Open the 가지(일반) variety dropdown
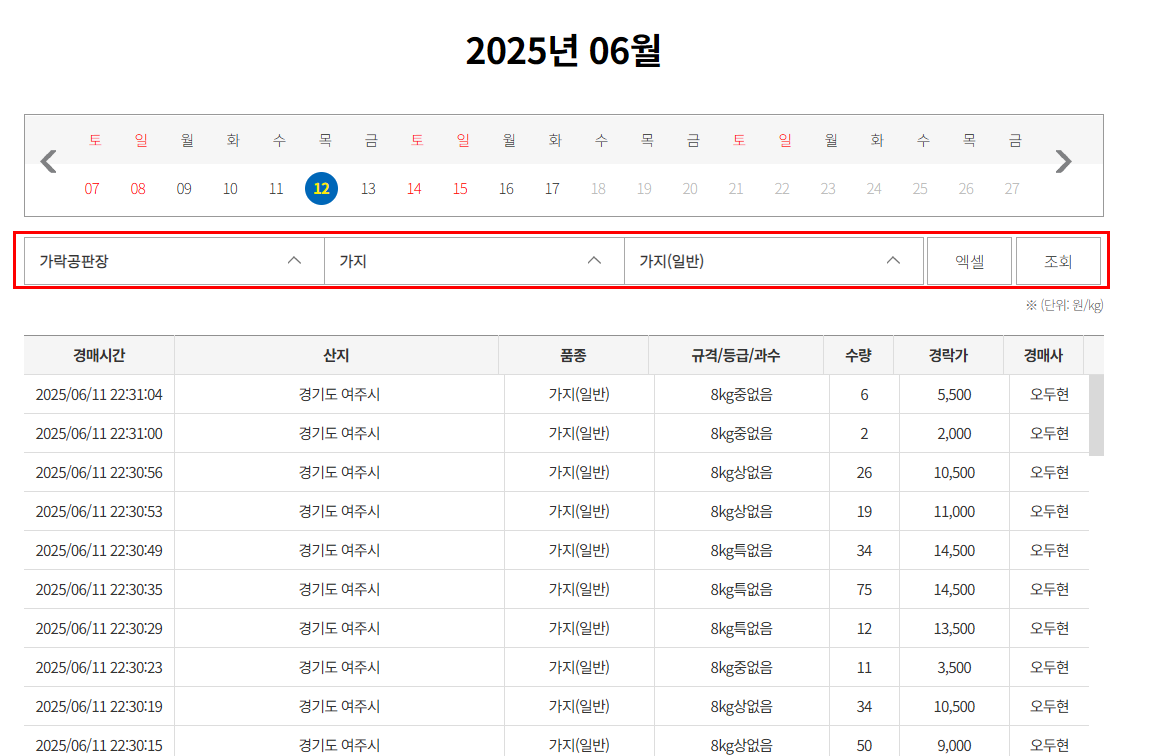The width and height of the screenshot is (1170, 756). pos(774,261)
